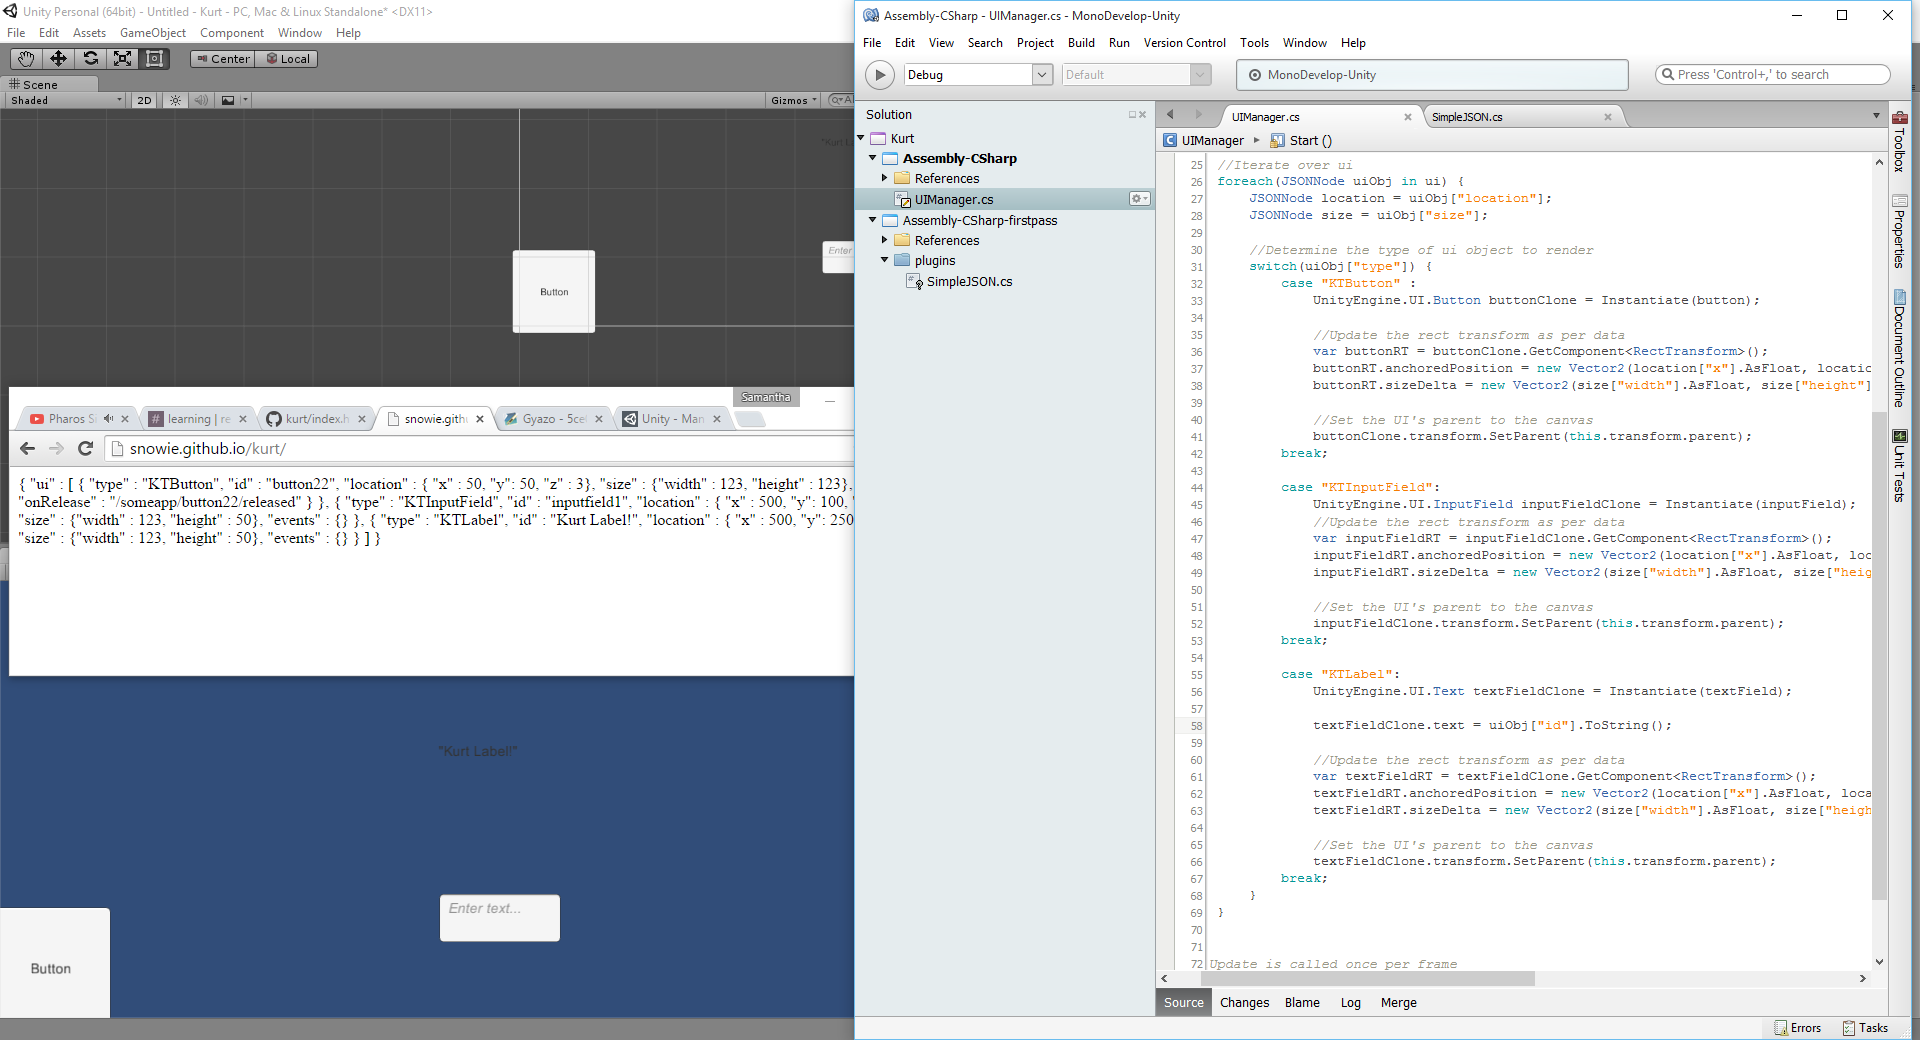Click Chrome address bar URL

coord(208,449)
